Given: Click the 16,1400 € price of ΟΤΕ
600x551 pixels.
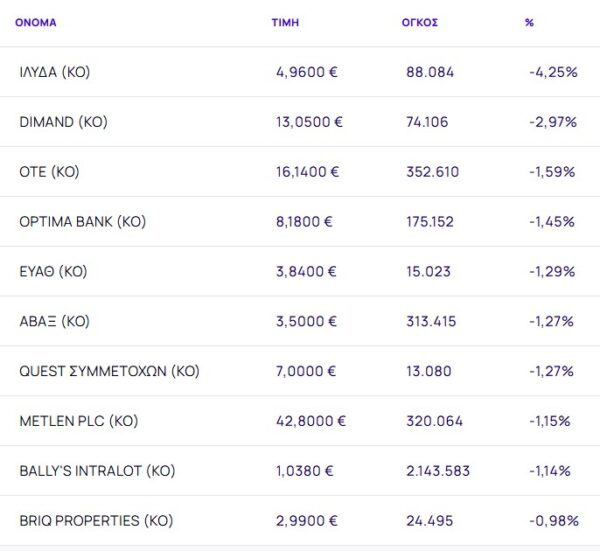Looking at the screenshot, I should [308, 172].
